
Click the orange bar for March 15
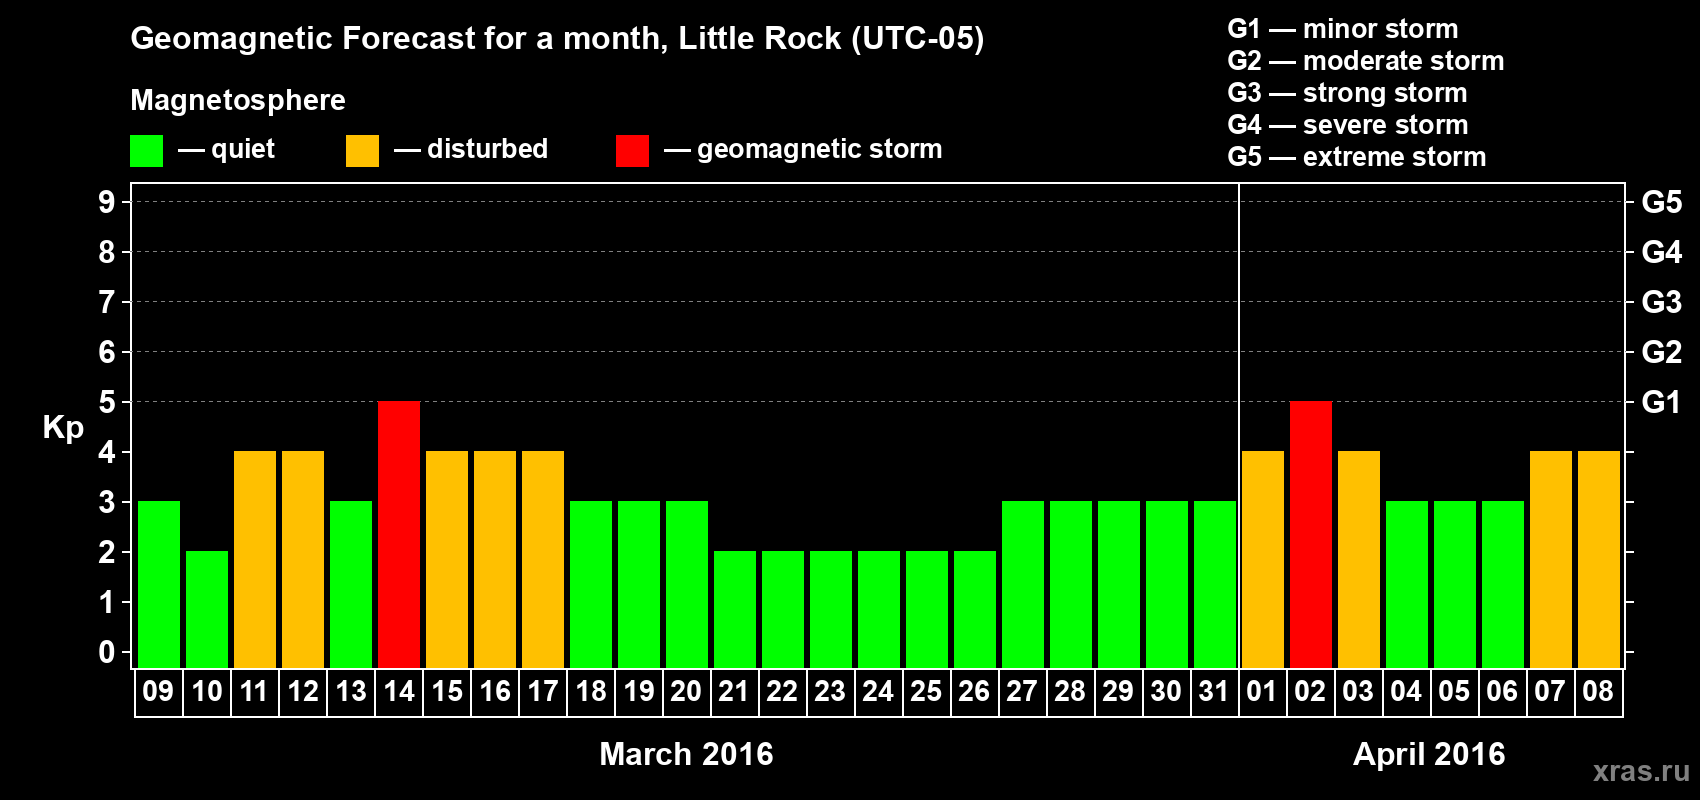(x=447, y=560)
